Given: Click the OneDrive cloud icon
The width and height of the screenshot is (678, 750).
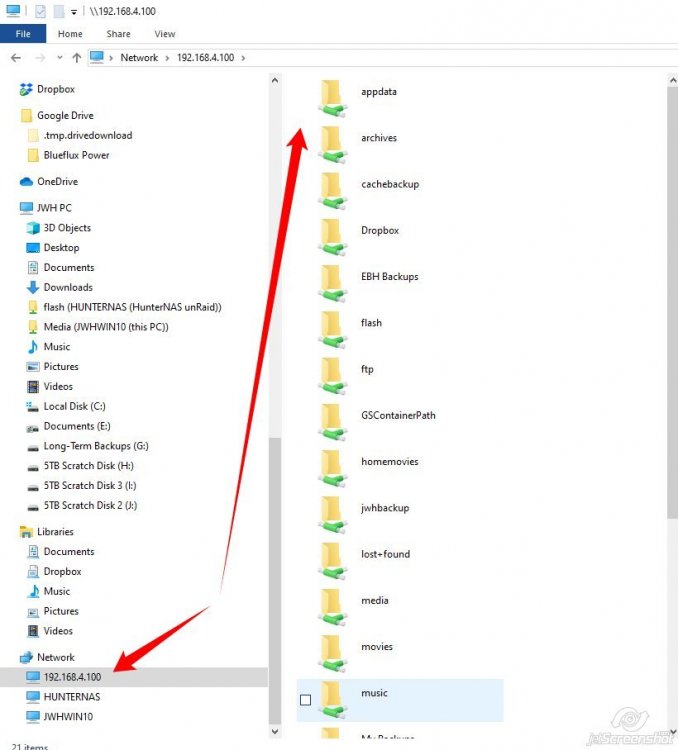Looking at the screenshot, I should pyautogui.click(x=26, y=182).
